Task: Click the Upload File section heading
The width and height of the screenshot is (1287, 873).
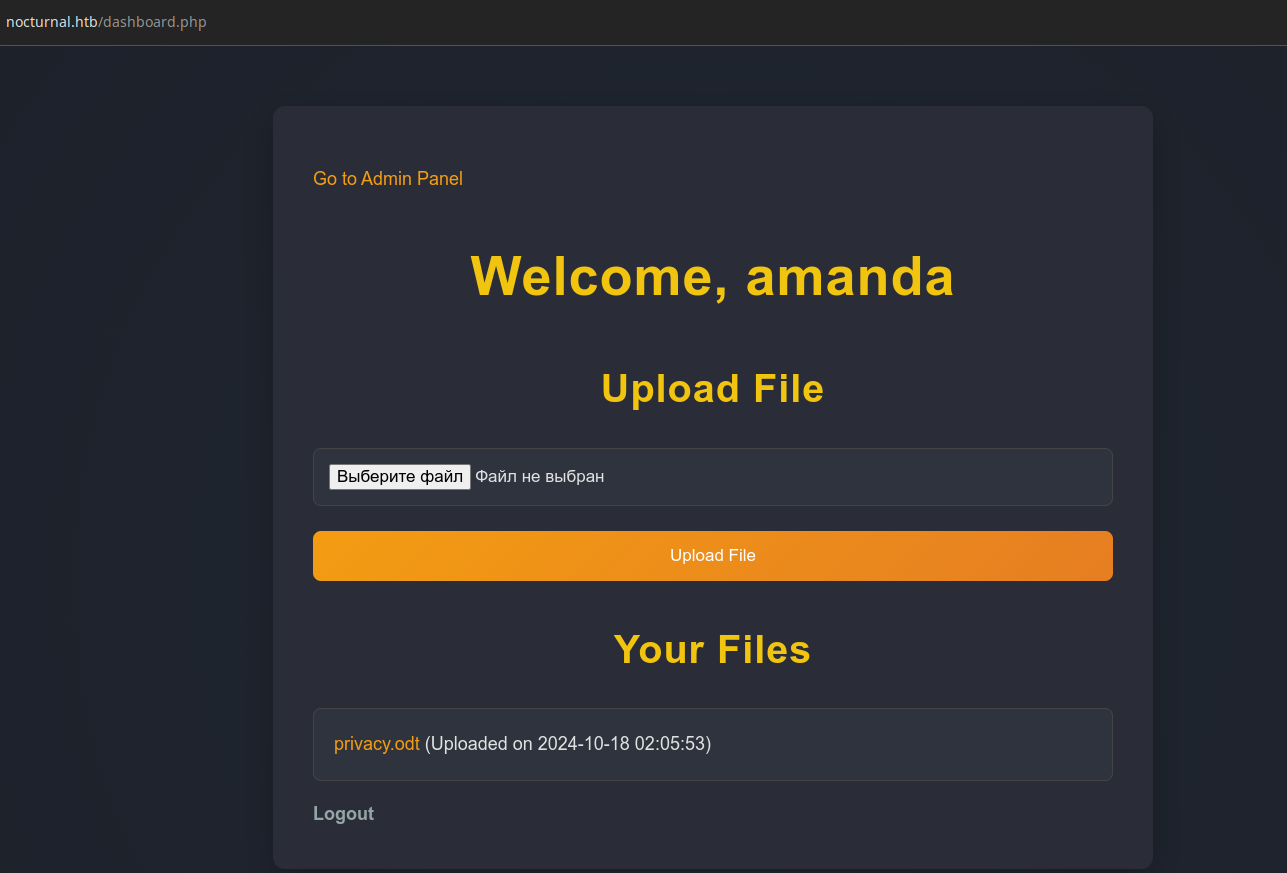Action: pos(713,389)
